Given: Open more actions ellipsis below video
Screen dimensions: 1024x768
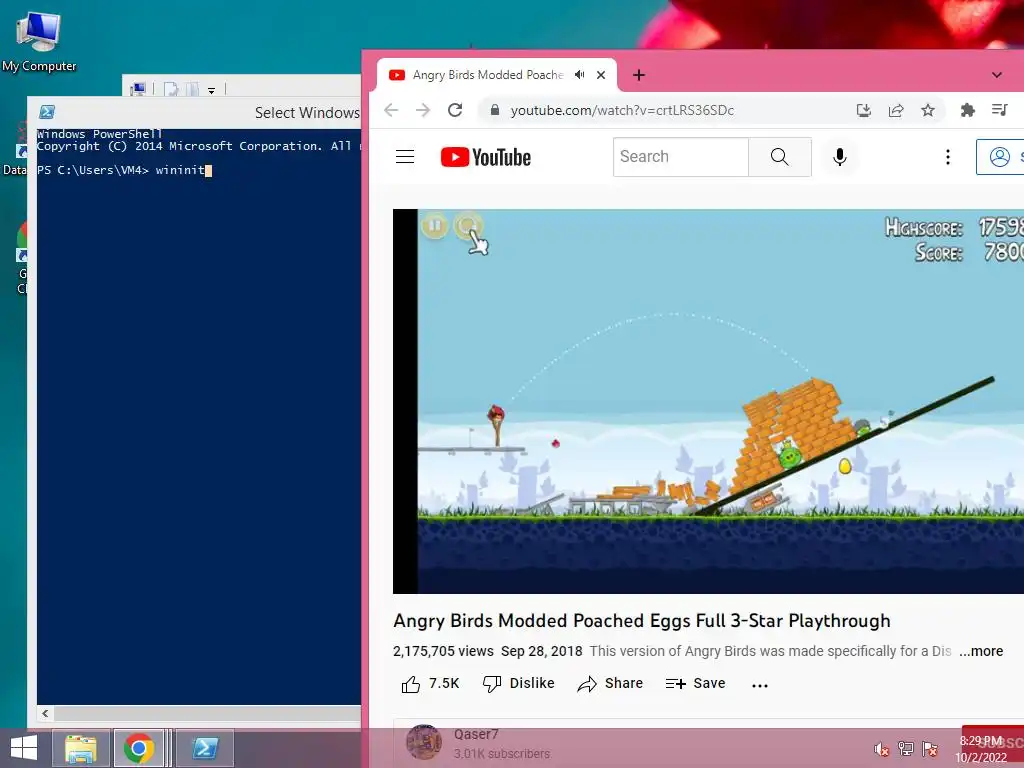Looking at the screenshot, I should click(x=760, y=685).
